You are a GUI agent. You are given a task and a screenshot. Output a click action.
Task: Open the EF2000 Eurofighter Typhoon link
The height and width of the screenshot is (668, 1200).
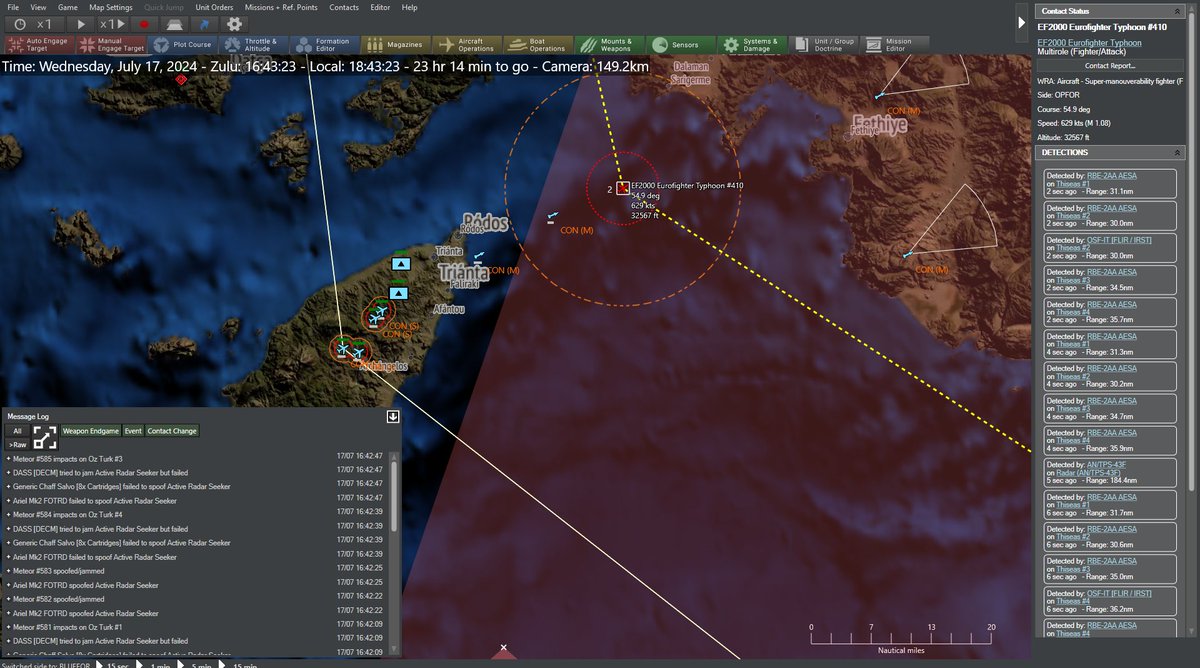point(1089,43)
